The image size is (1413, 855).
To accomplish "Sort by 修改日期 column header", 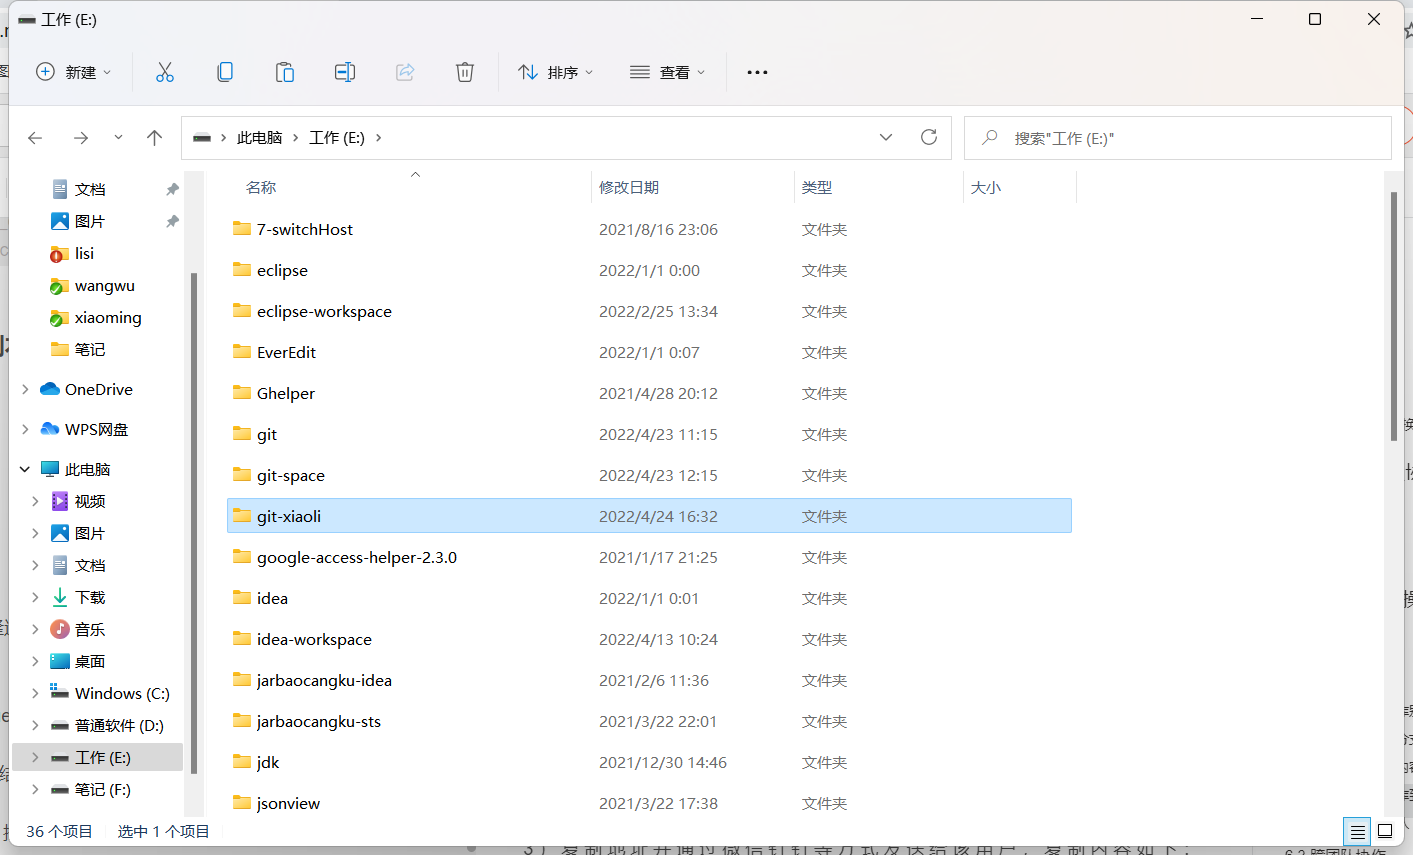I will coord(628,187).
